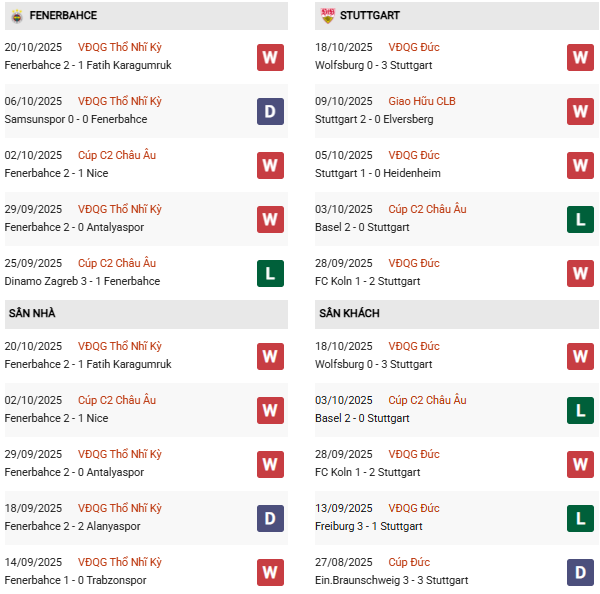Click the L badge for Freiburg vs Stuttgart

(580, 518)
